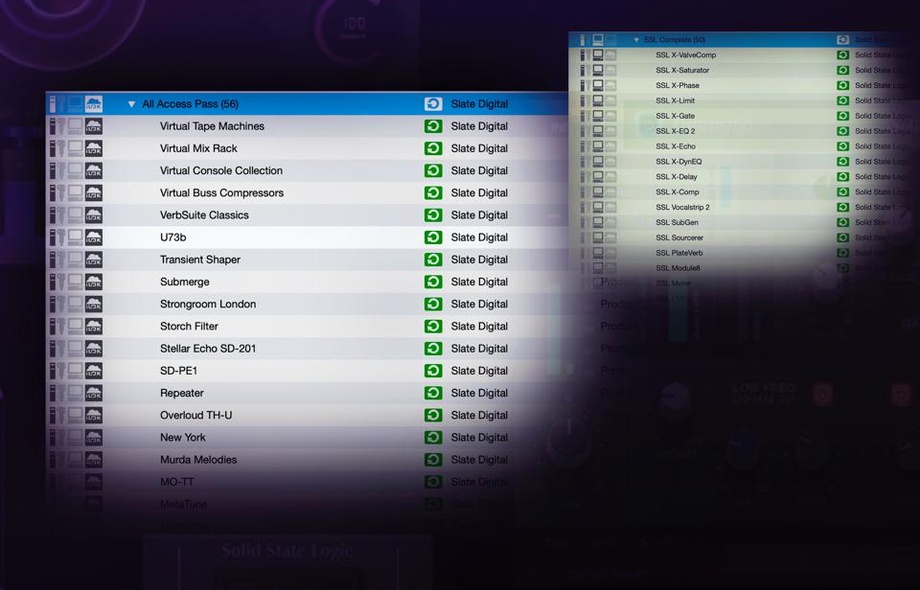Click Slate Digital publisher in Murda Melodies row
Image resolution: width=920 pixels, height=590 pixels.
(x=479, y=460)
